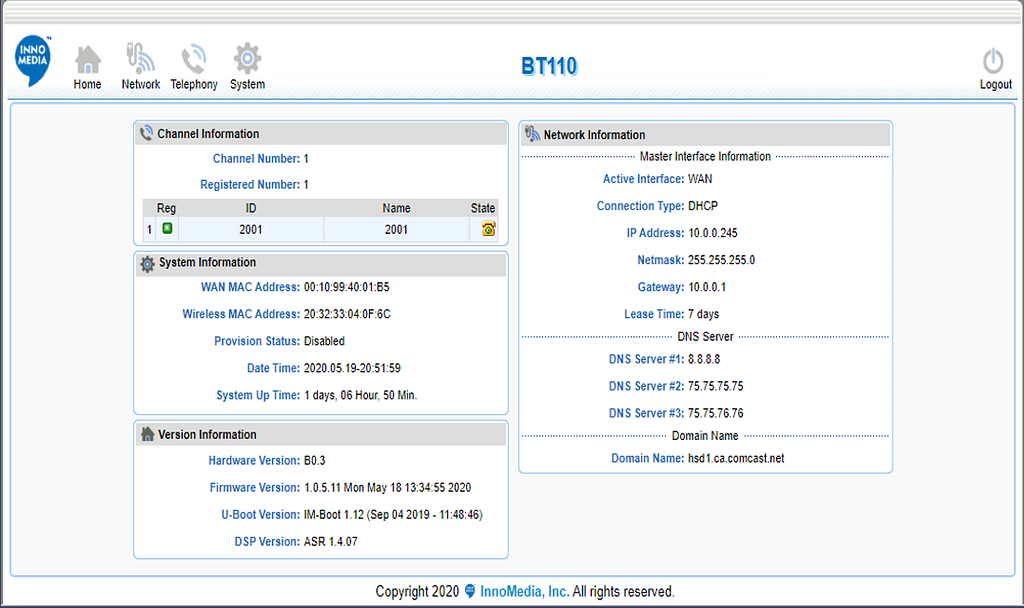Click the small InnoMedia footer logo

(x=470, y=591)
